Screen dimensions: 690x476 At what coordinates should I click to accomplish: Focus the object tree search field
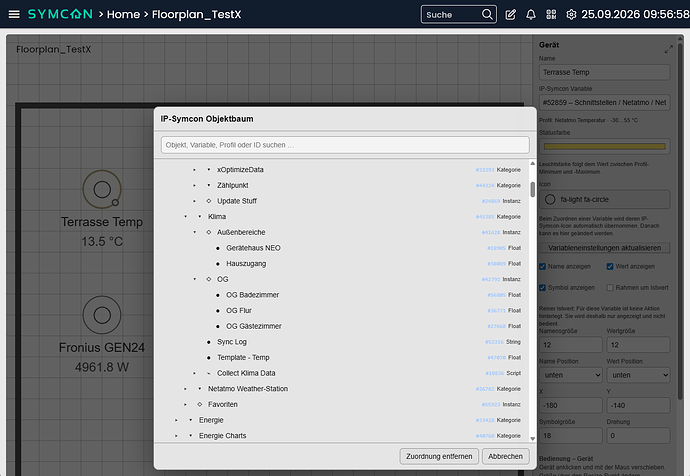pos(345,145)
